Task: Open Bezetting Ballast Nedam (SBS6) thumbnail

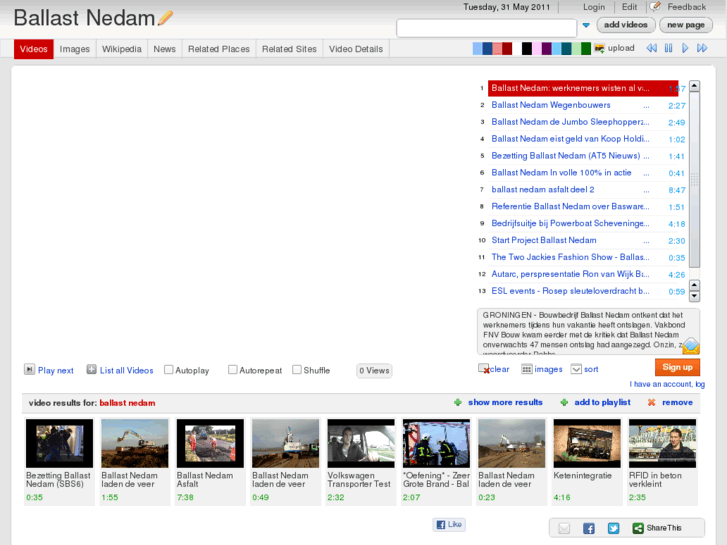Action: [59, 443]
